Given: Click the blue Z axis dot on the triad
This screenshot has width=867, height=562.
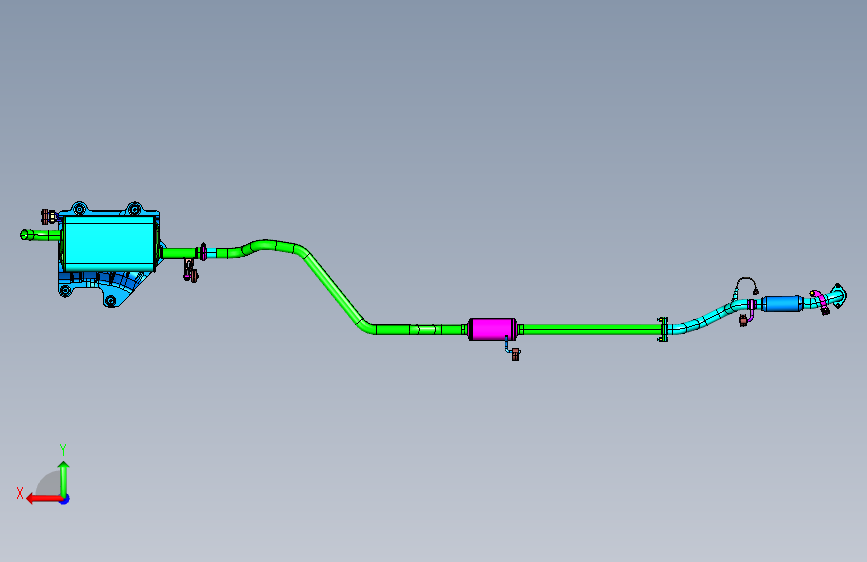Looking at the screenshot, I should [65, 499].
